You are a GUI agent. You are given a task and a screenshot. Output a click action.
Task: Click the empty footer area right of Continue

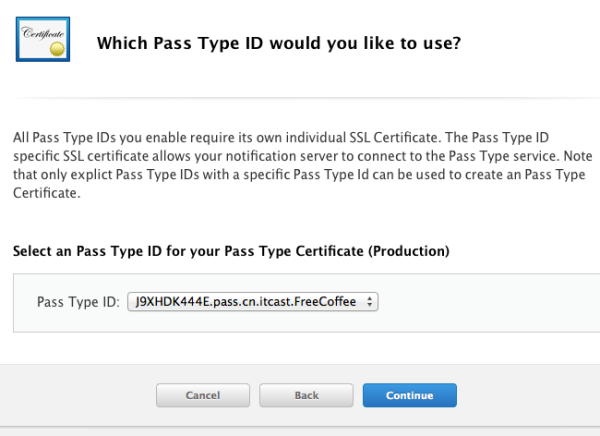tap(528, 395)
